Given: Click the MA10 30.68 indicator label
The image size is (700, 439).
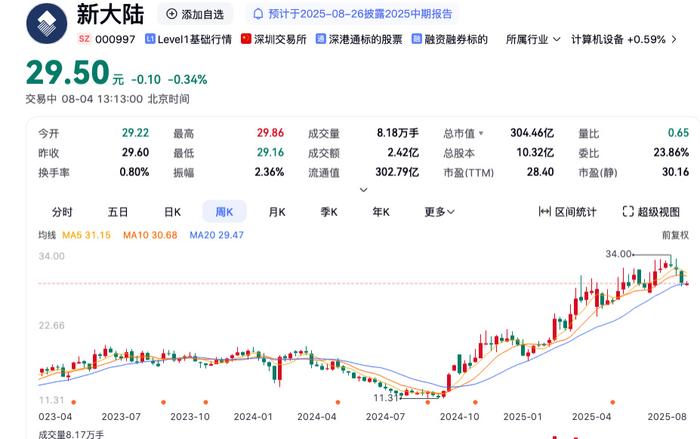Looking at the screenshot, I should pos(150,235).
